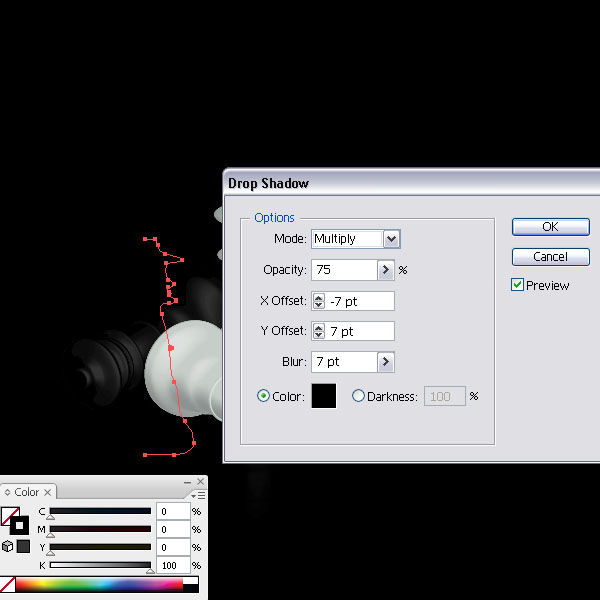
Task: Click the Cyan slider track
Action: pos(100,511)
